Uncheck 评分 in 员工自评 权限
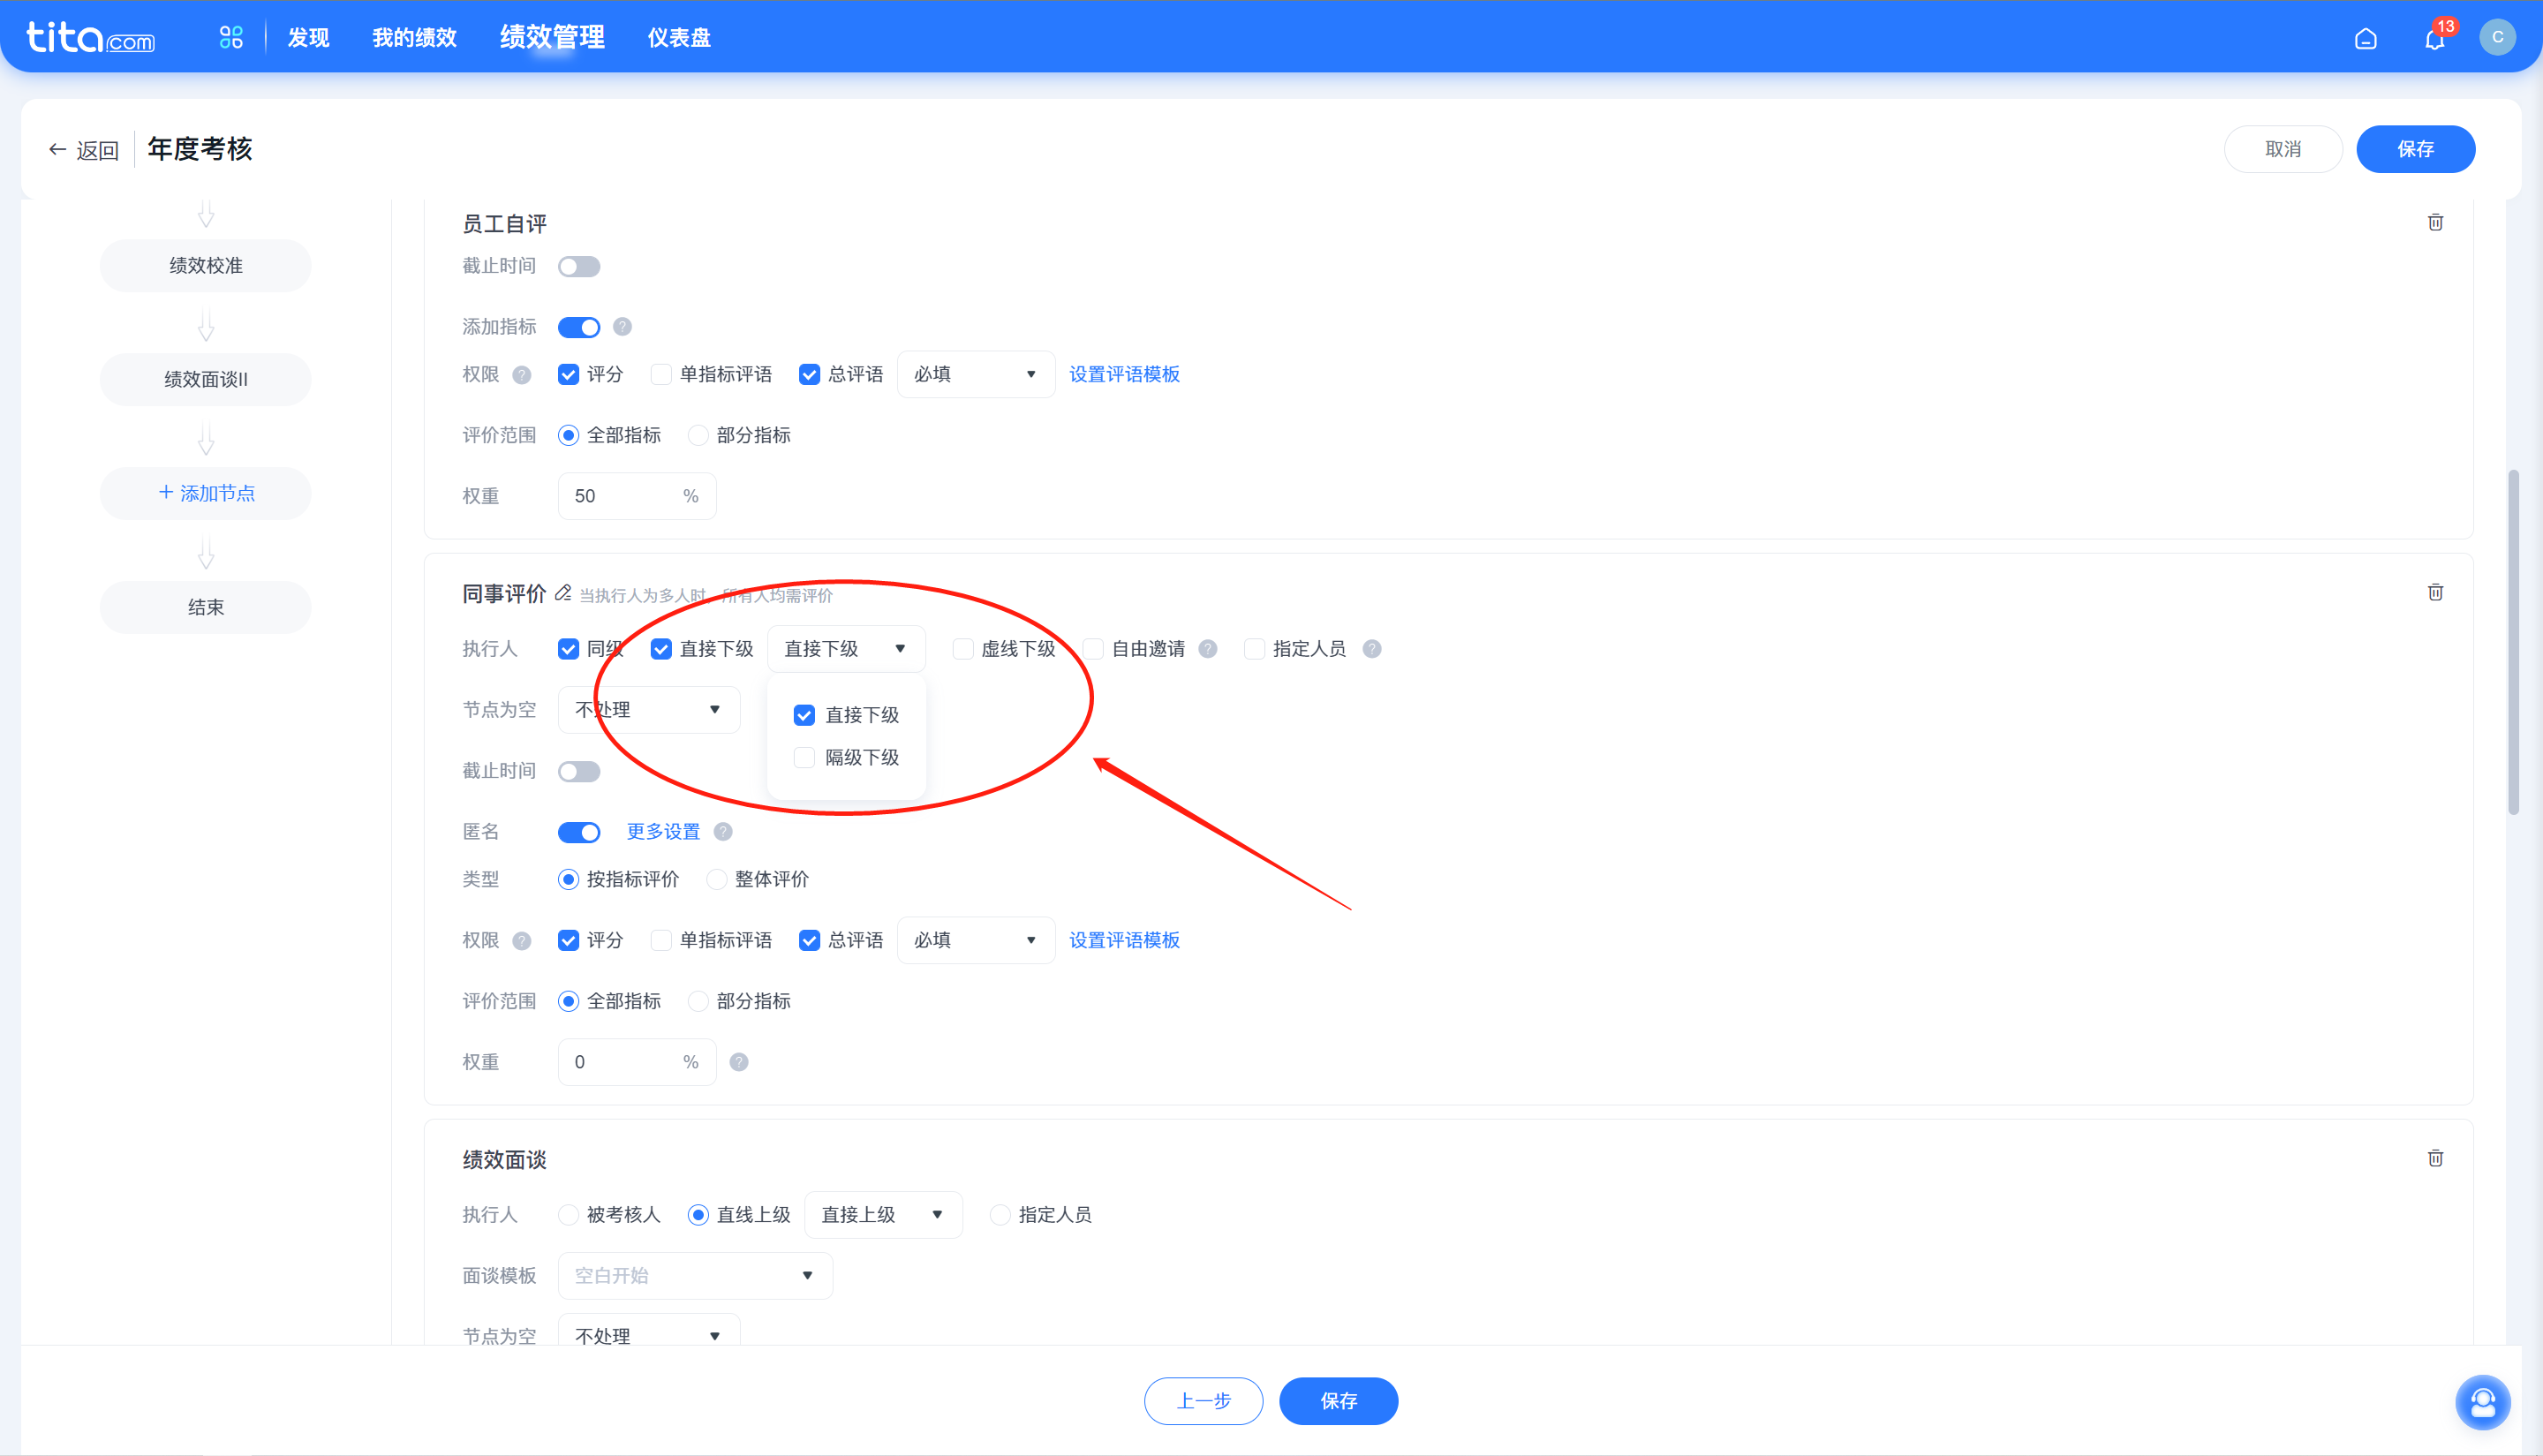 568,375
